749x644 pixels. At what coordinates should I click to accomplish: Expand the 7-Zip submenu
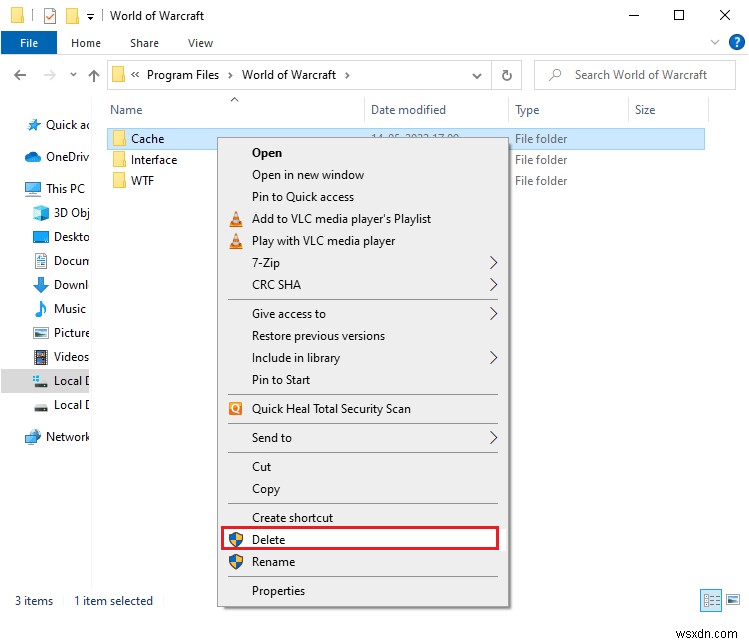(362, 263)
